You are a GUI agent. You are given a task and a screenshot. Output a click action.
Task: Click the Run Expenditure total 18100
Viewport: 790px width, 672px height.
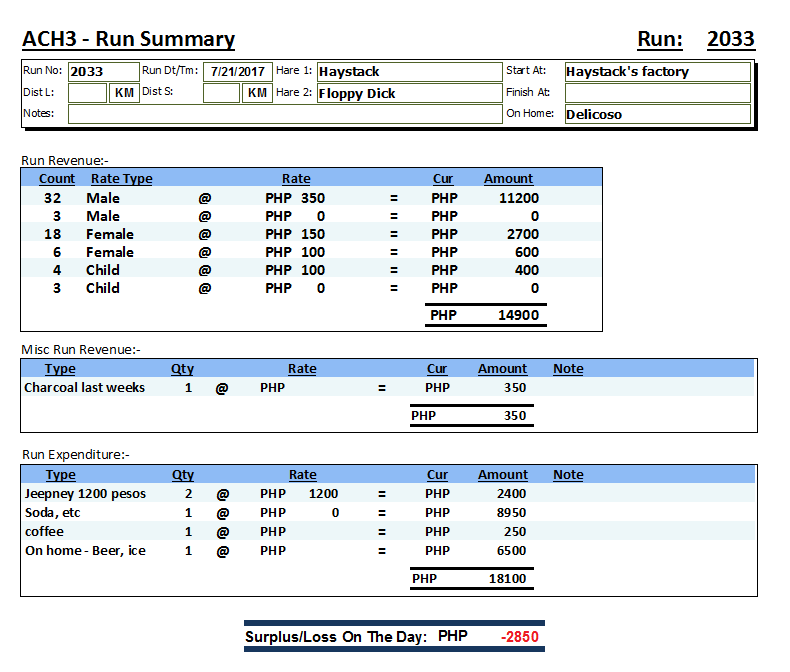[507, 578]
